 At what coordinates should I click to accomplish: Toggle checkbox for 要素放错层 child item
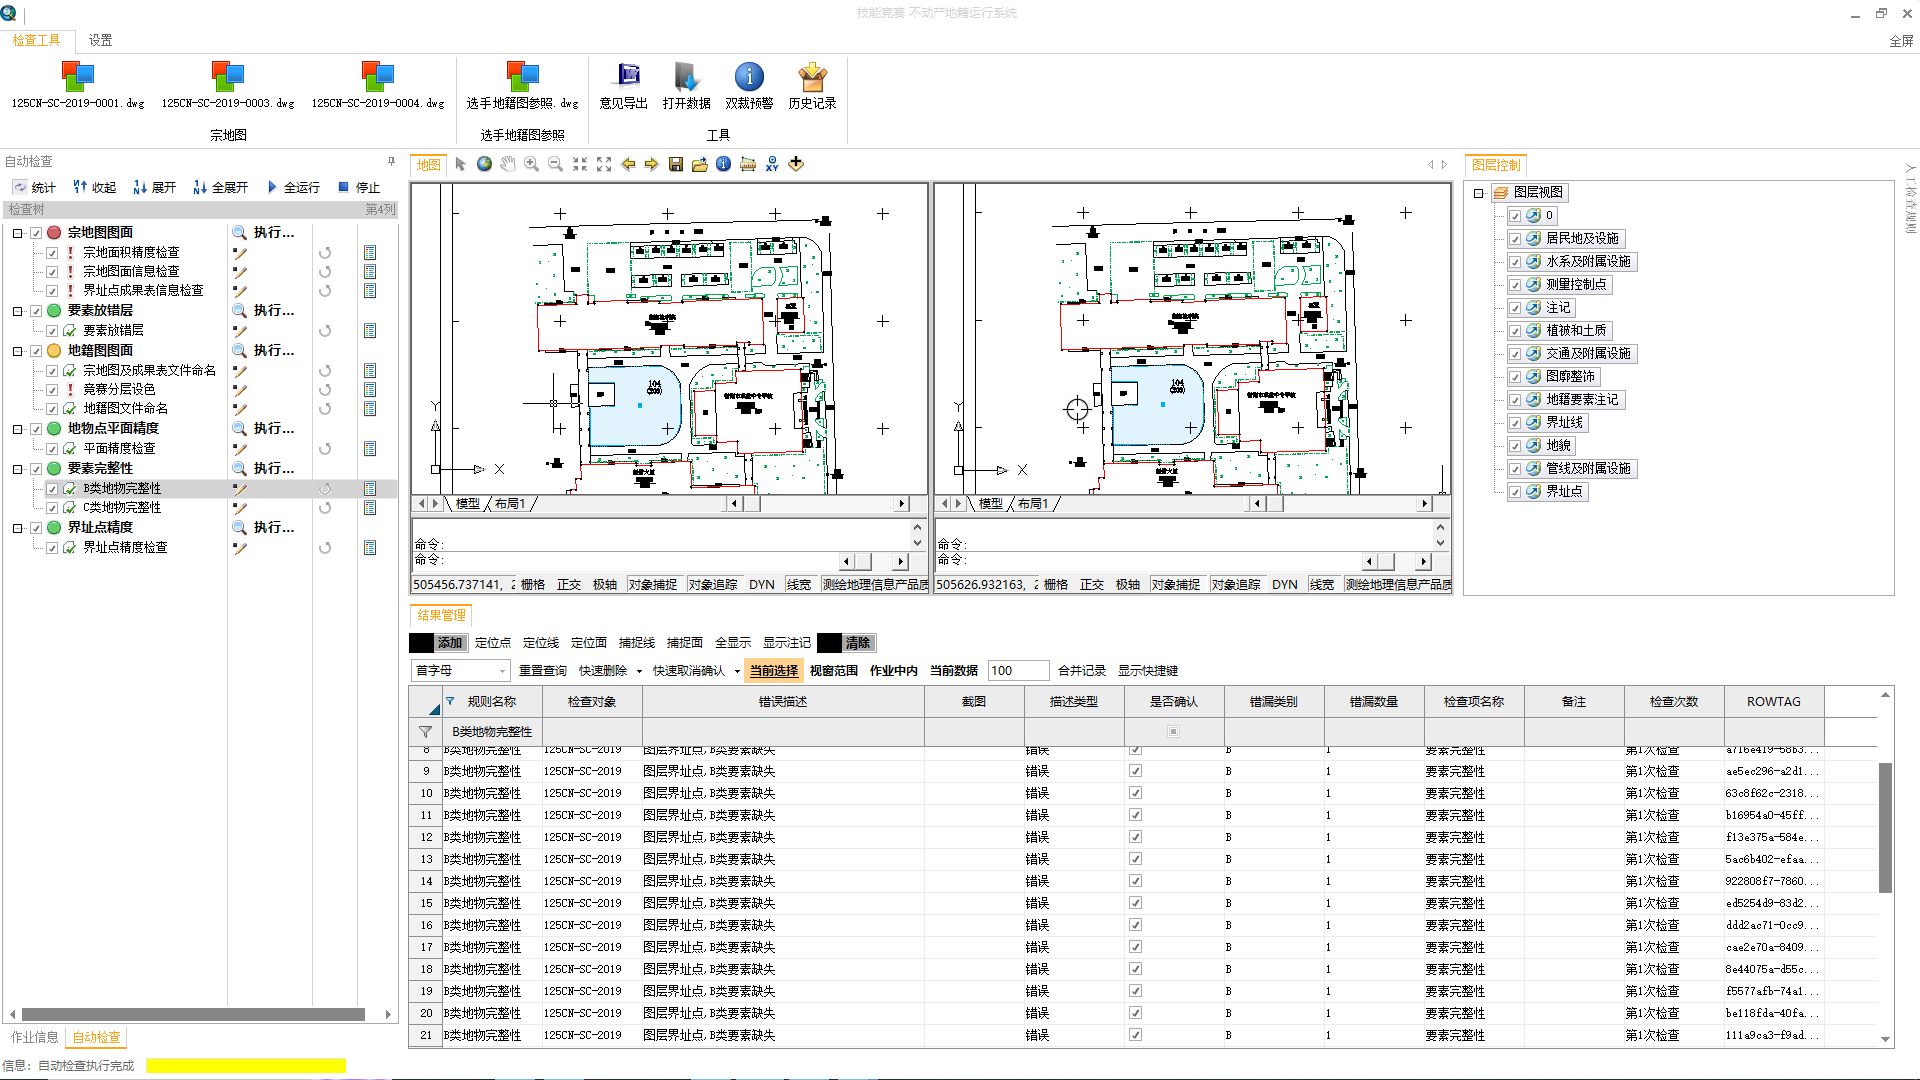[x=52, y=331]
